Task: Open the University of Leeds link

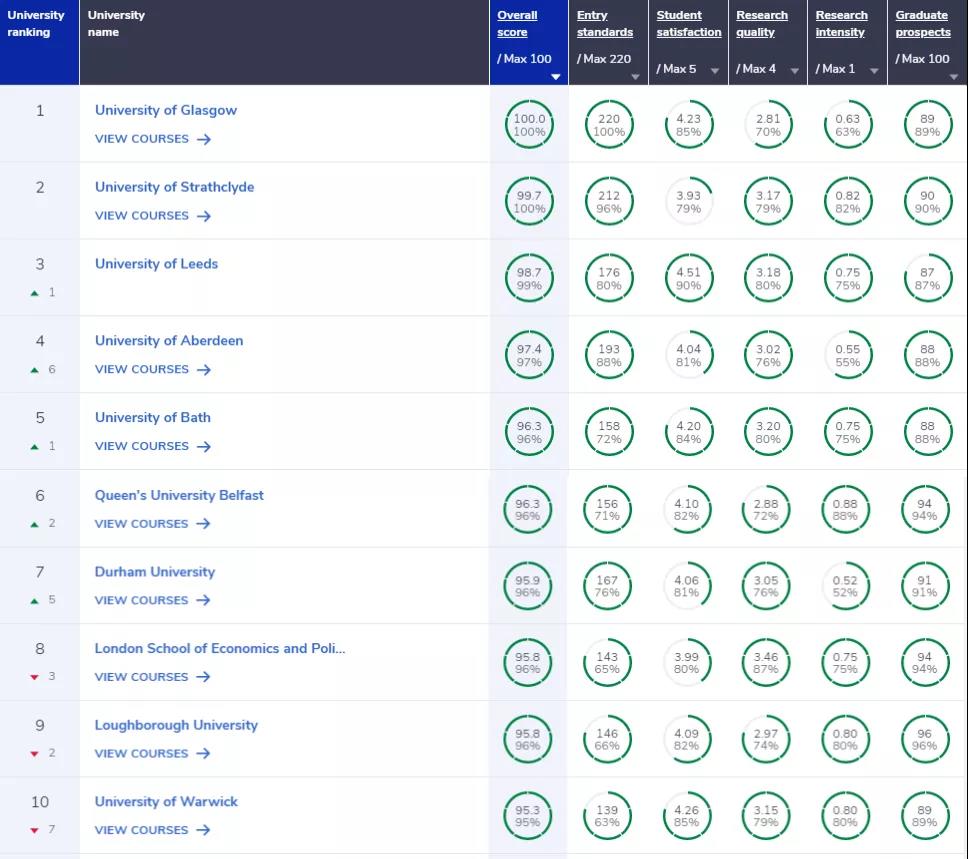Action: pyautogui.click(x=156, y=264)
